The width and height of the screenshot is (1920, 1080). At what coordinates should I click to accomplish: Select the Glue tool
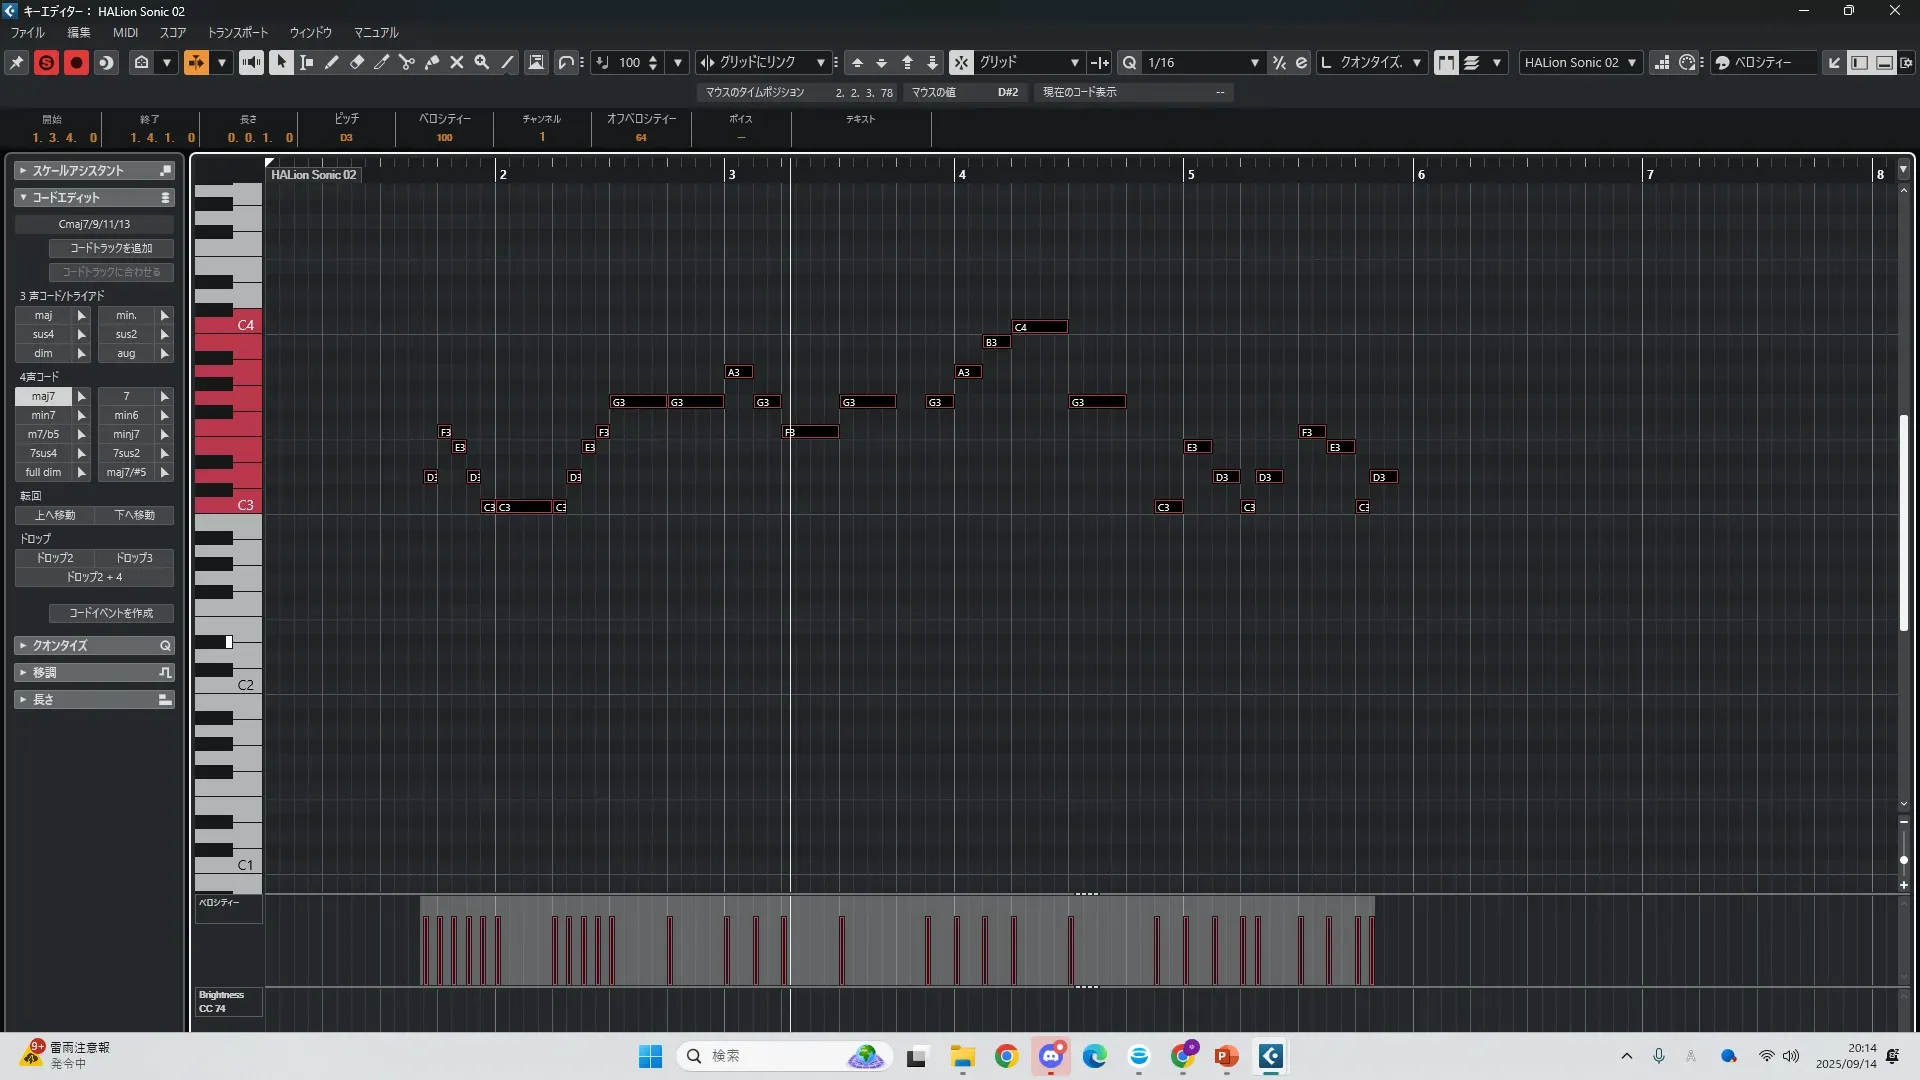pyautogui.click(x=432, y=62)
